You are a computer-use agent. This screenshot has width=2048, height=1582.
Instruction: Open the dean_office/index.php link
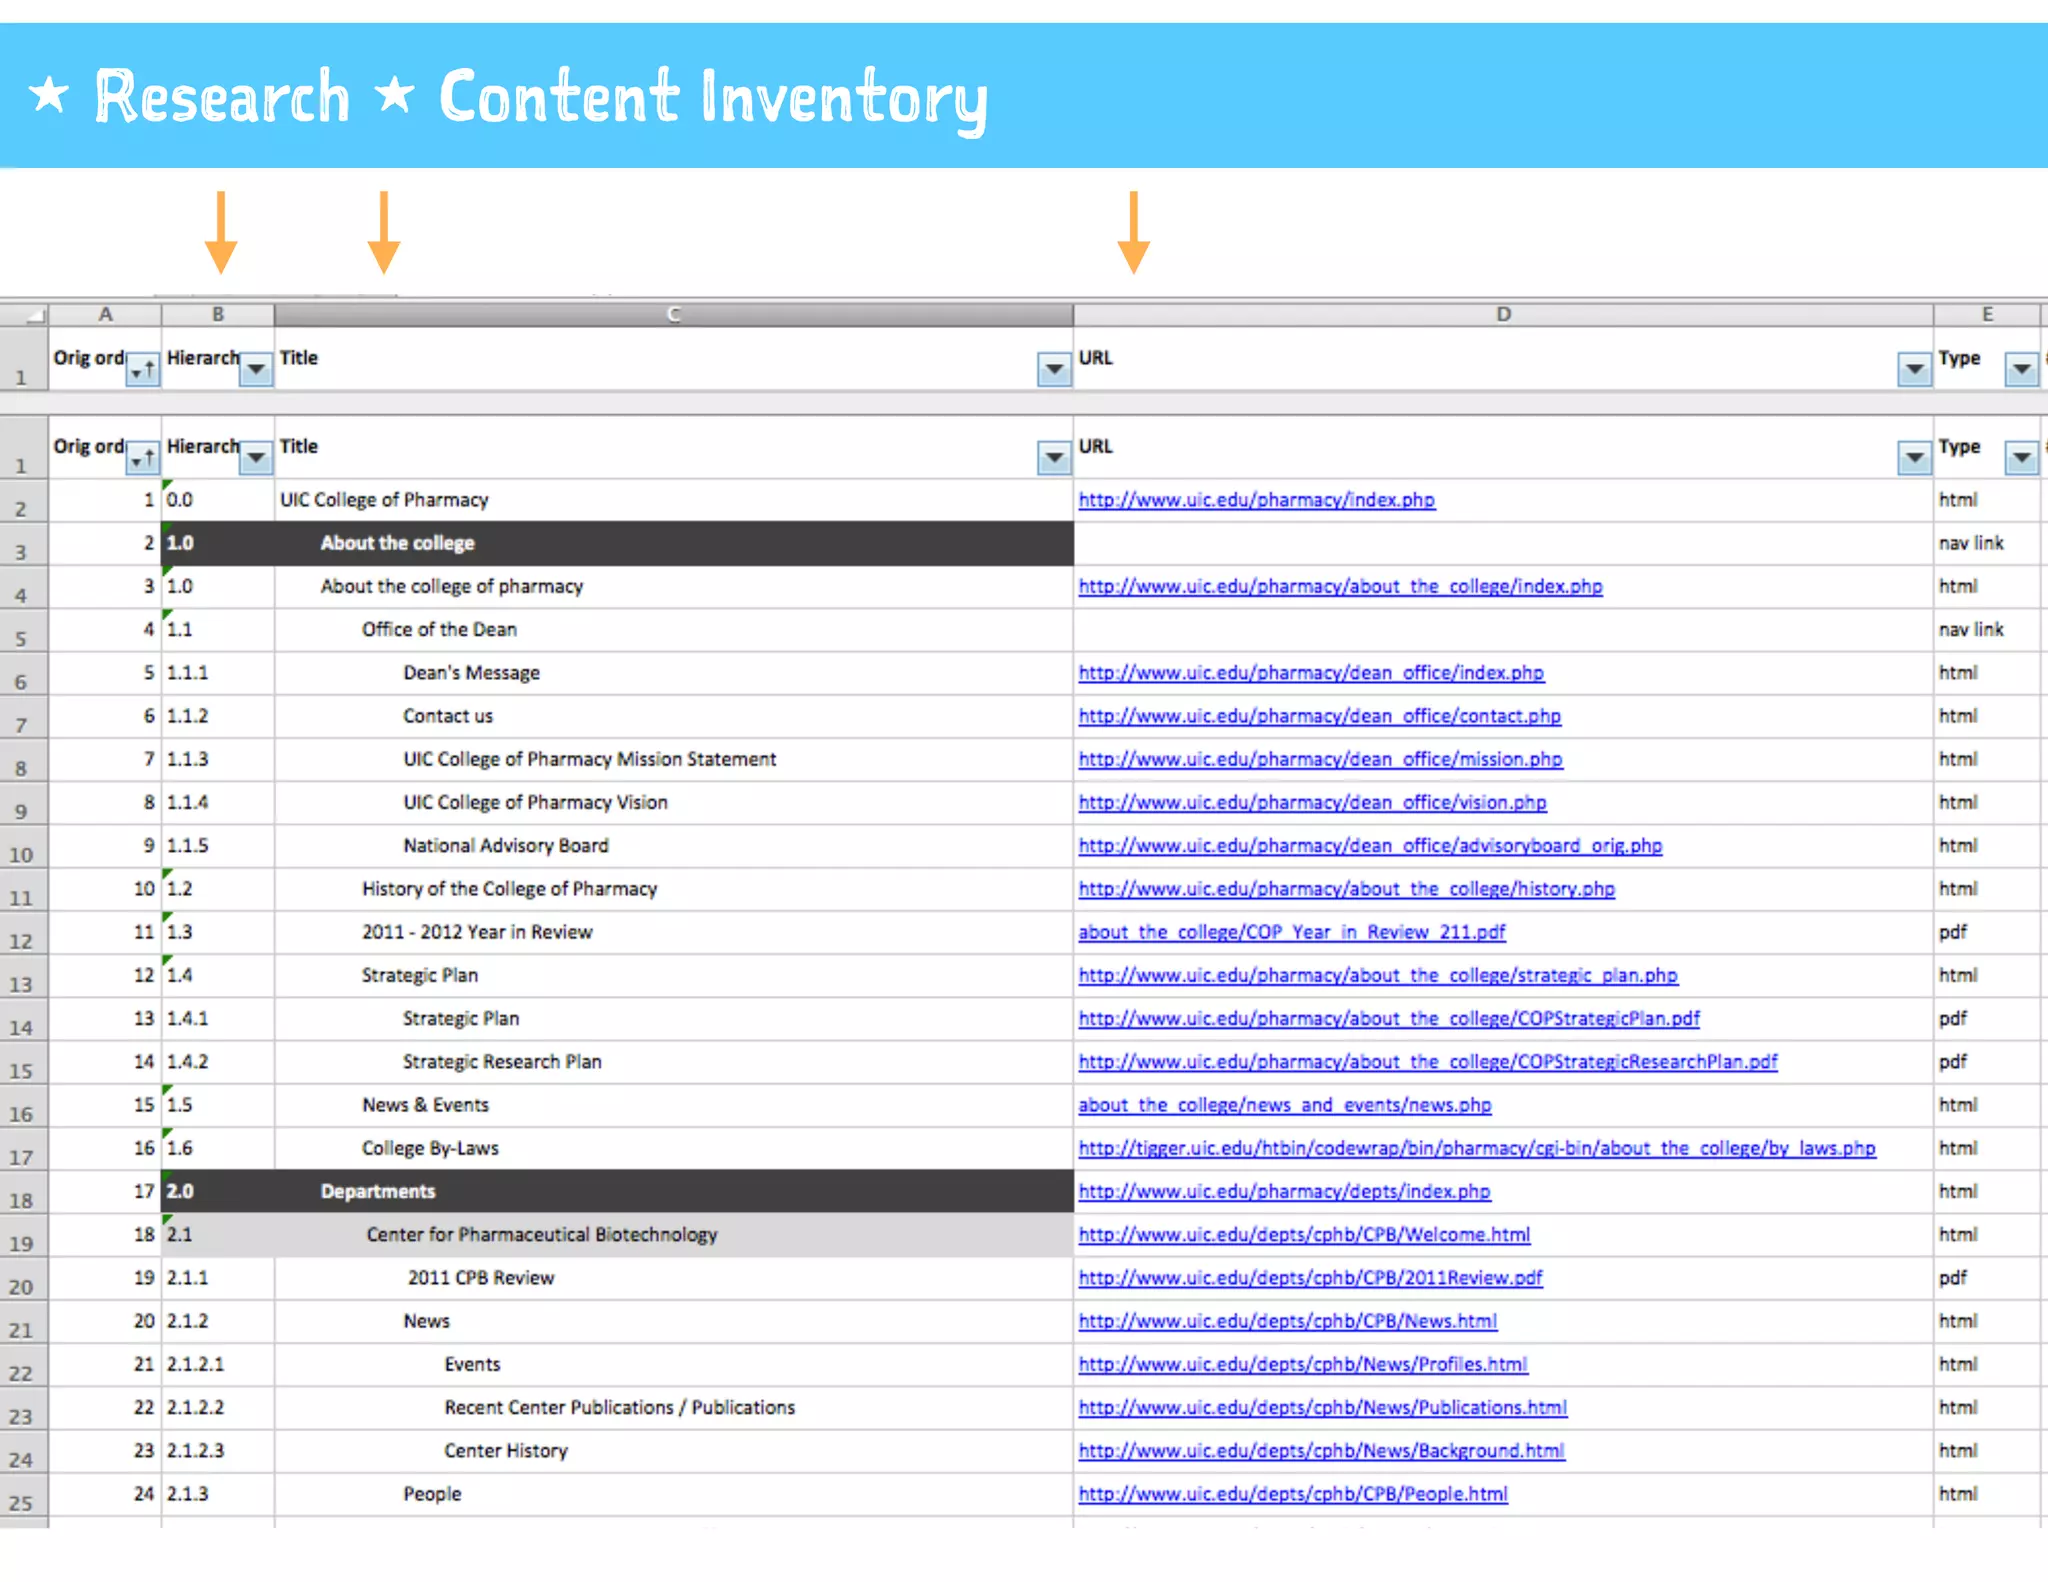pos(1311,673)
